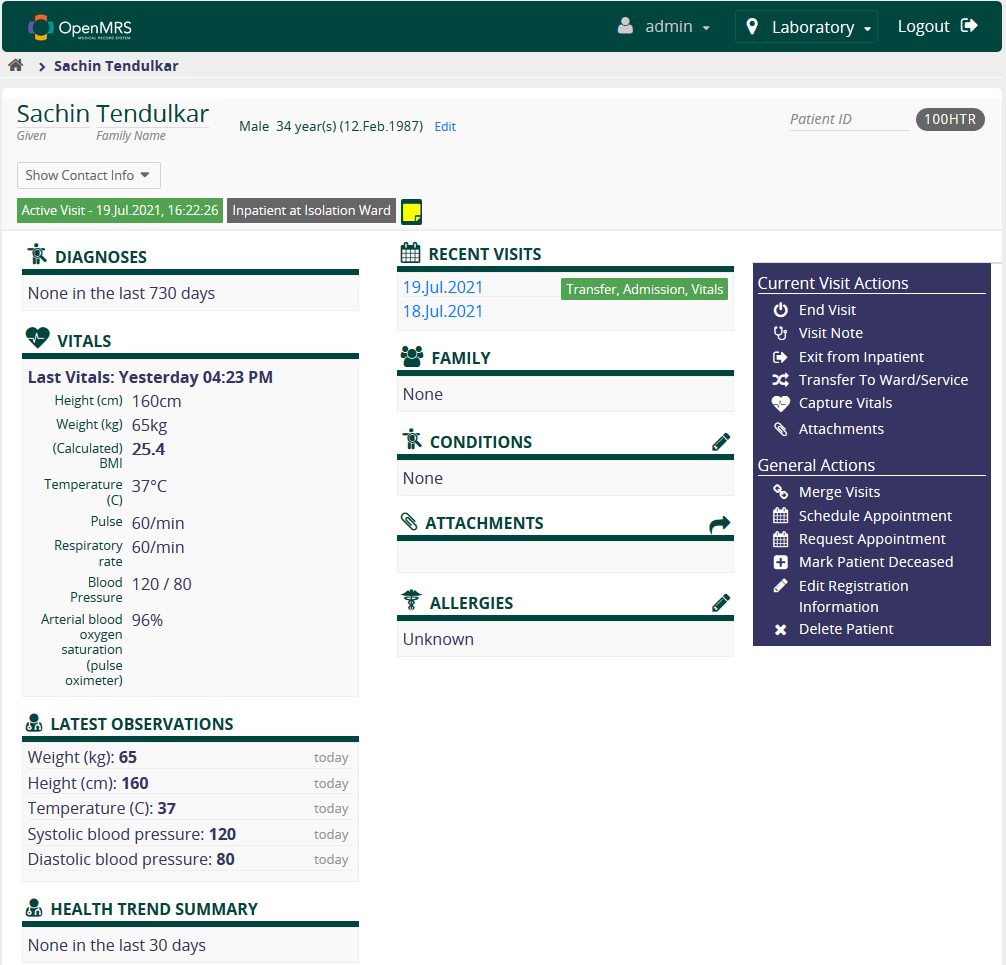Image resolution: width=1006 pixels, height=965 pixels.
Task: Open the admin user dropdown
Action: (x=664, y=27)
